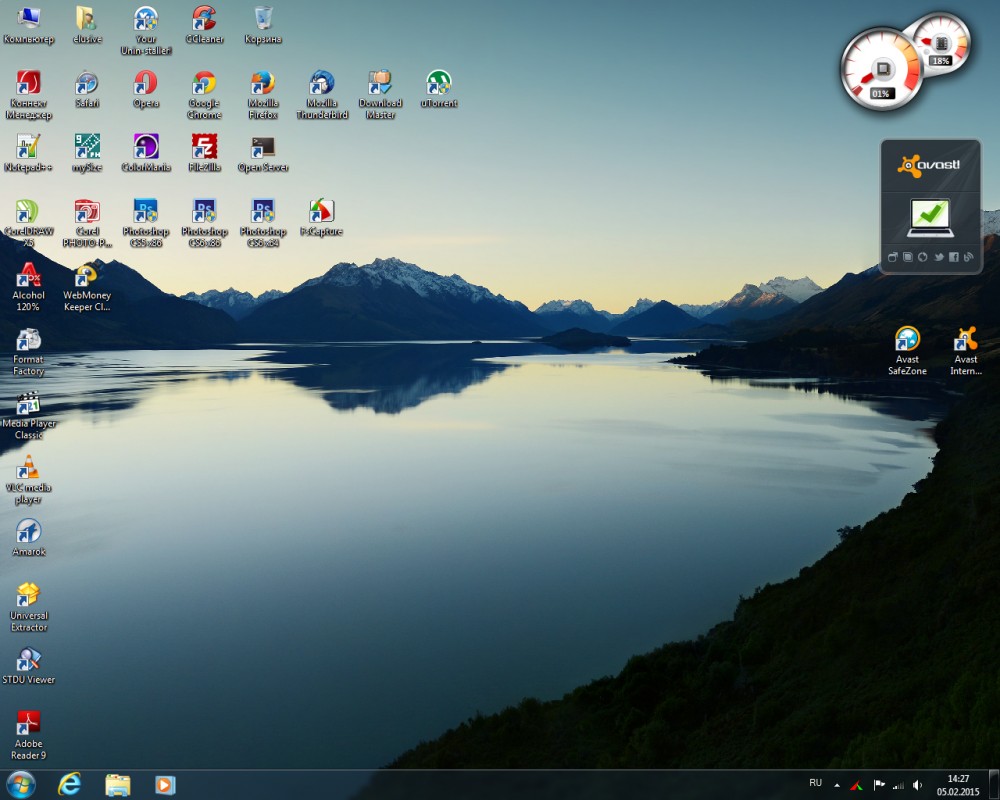Click the Avast gadget's green checkmark status

click(930, 215)
